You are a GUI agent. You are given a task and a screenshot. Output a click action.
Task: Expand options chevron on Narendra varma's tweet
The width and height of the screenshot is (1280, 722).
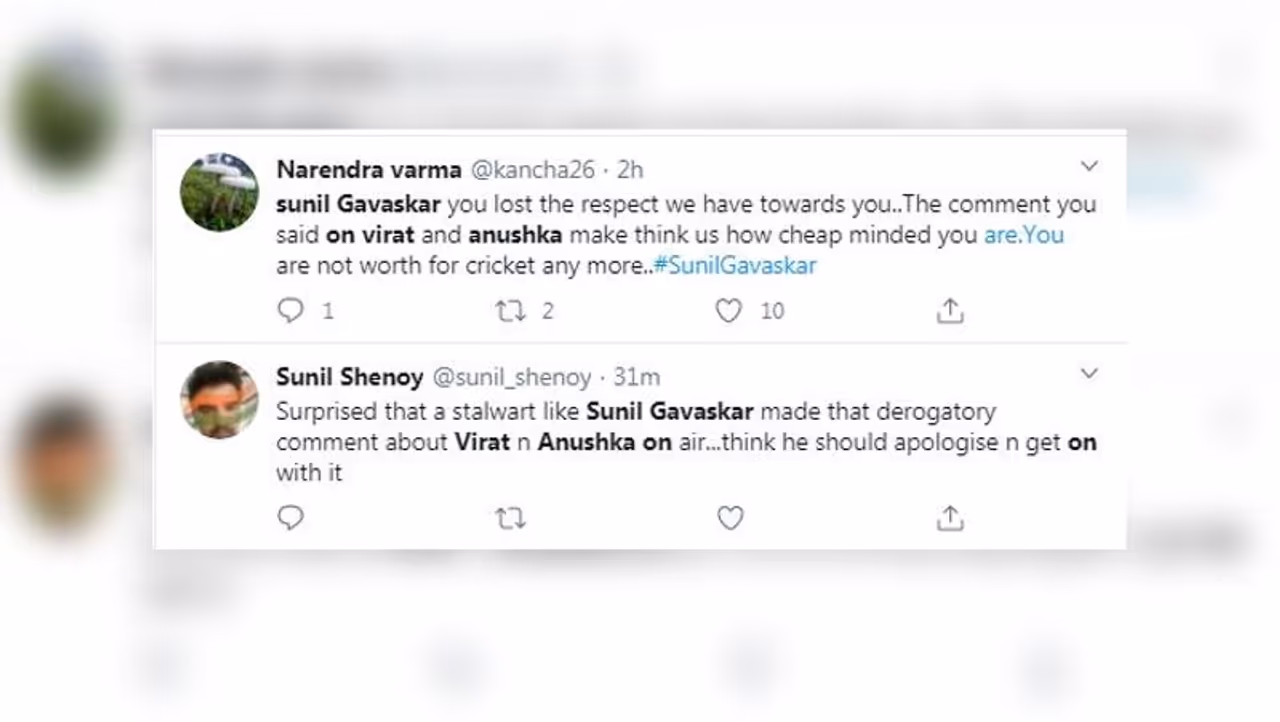pyautogui.click(x=1089, y=166)
